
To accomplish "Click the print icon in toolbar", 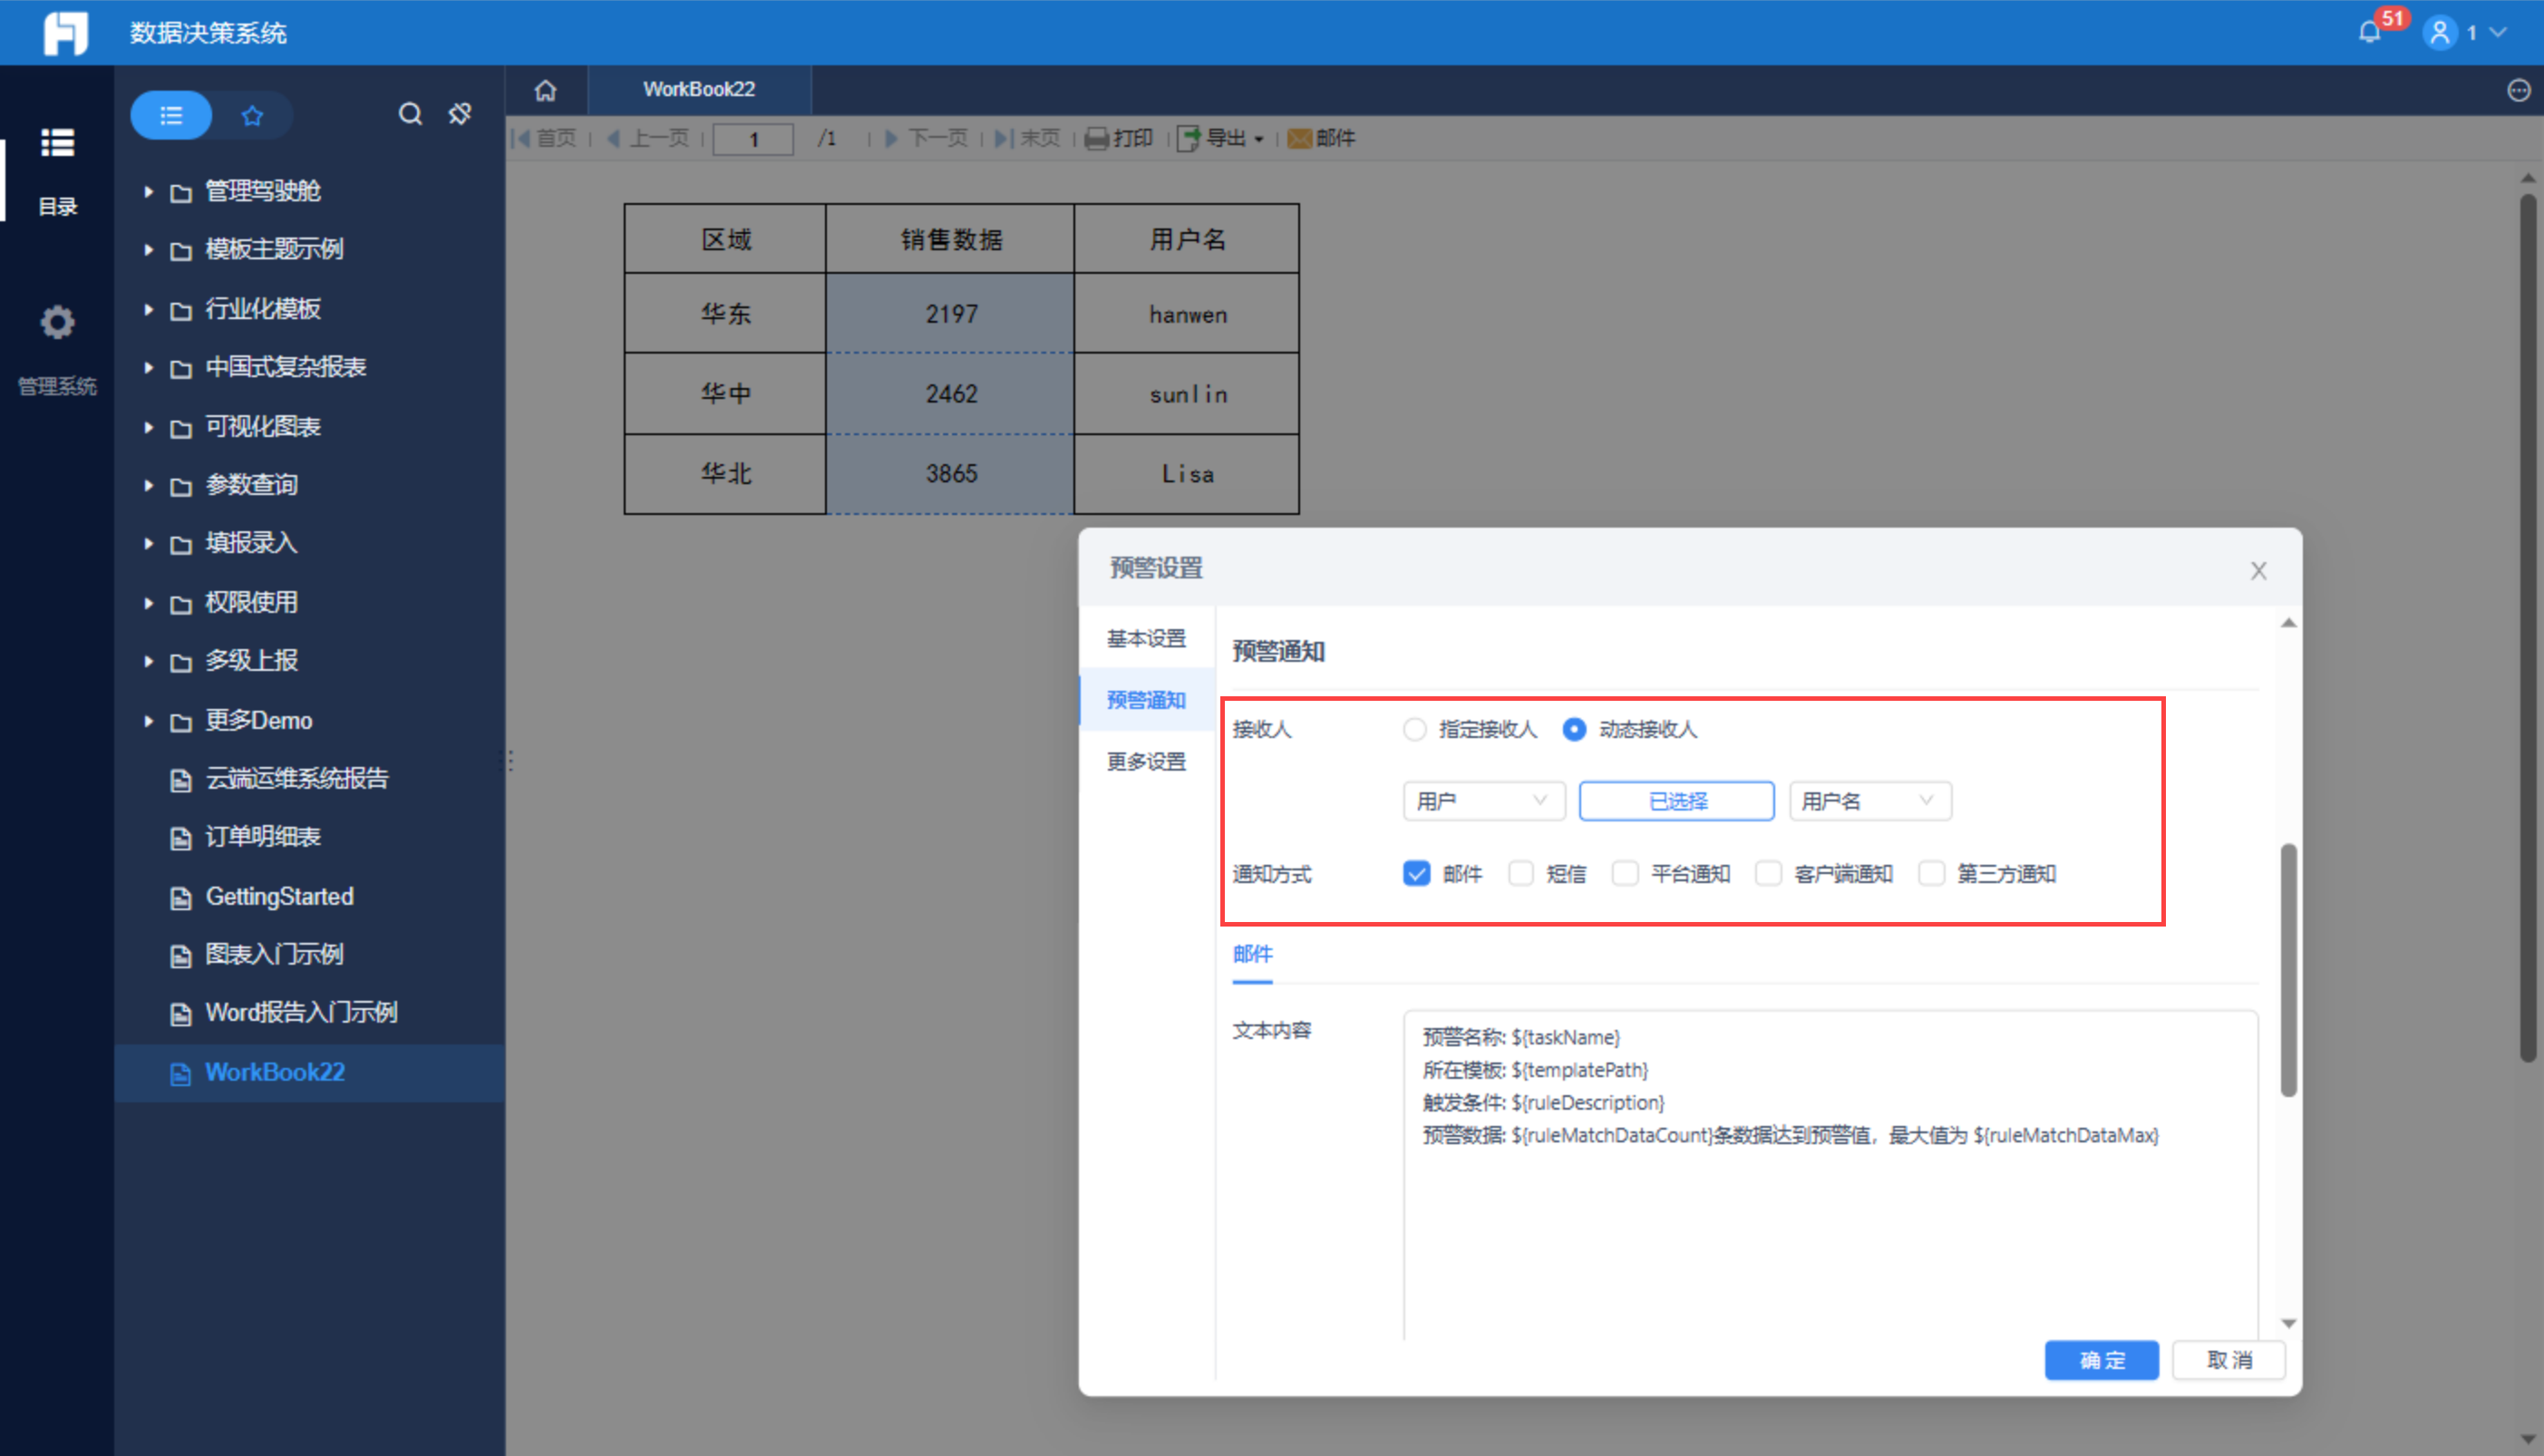I will [1097, 138].
